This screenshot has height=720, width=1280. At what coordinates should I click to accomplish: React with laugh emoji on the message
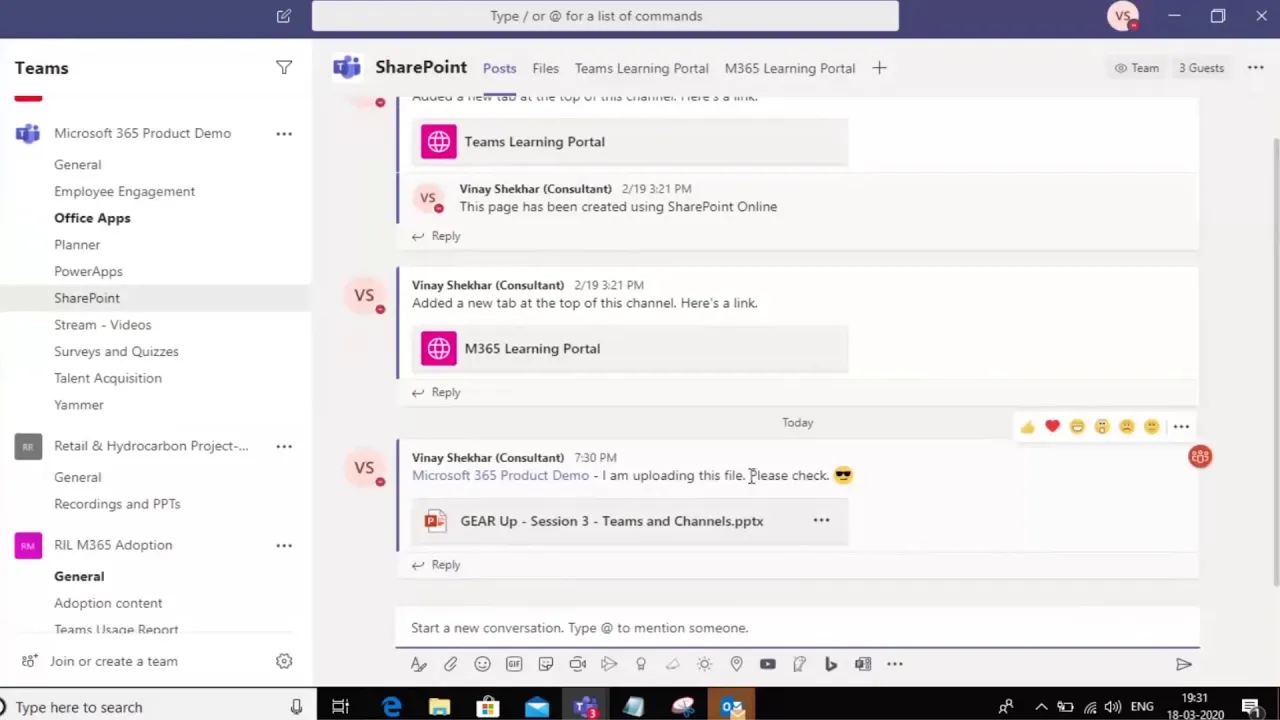[1077, 427]
